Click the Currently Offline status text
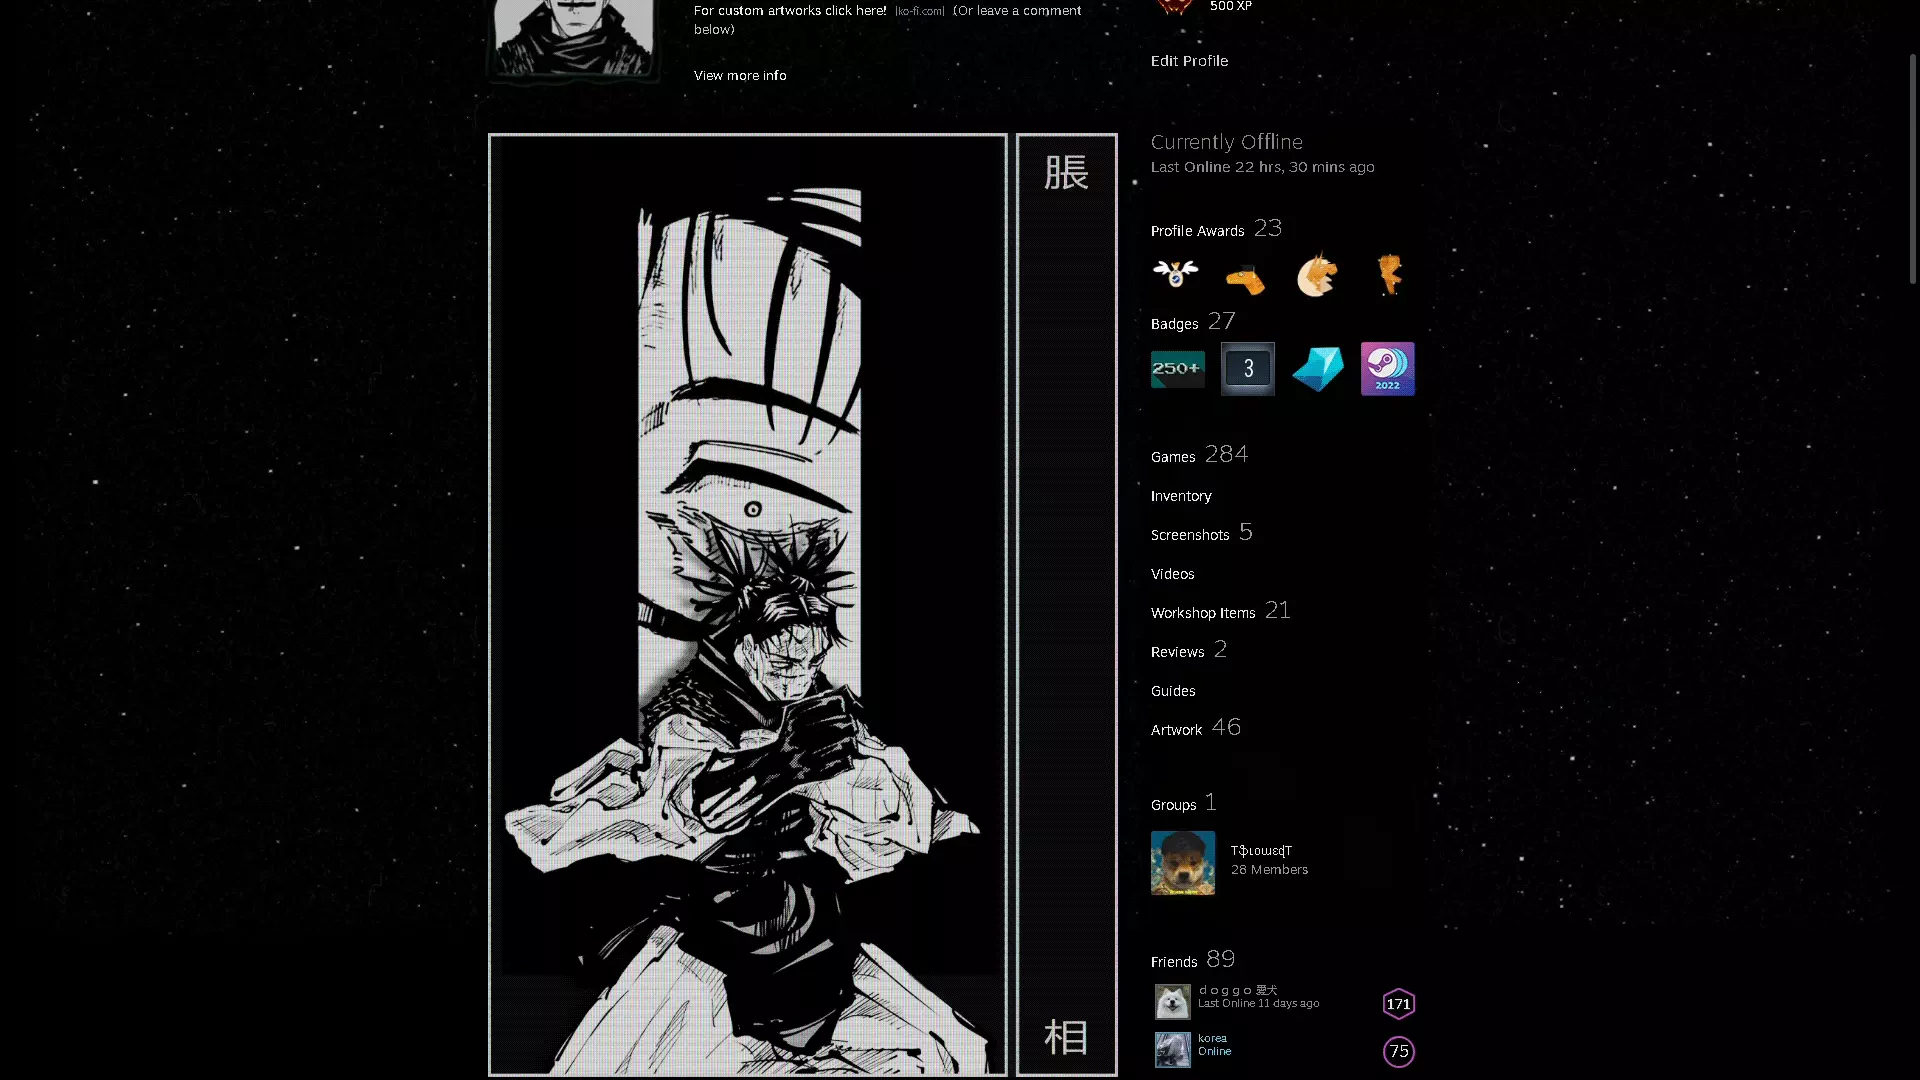Viewport: 1920px width, 1080px height. pyautogui.click(x=1226, y=142)
